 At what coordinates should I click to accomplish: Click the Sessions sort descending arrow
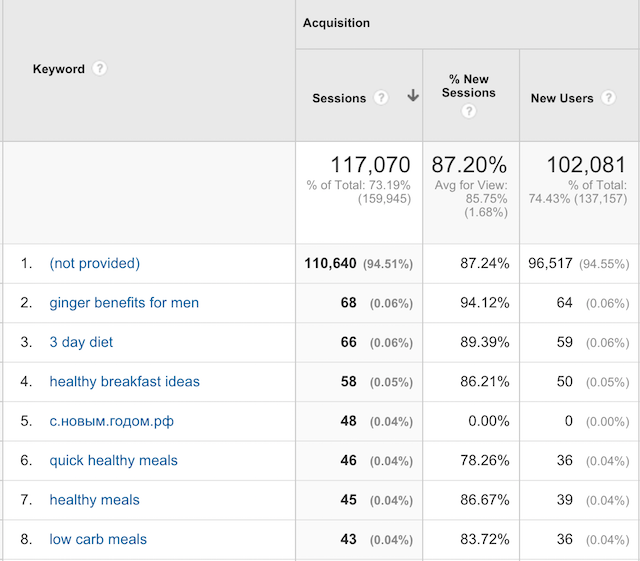[413, 96]
